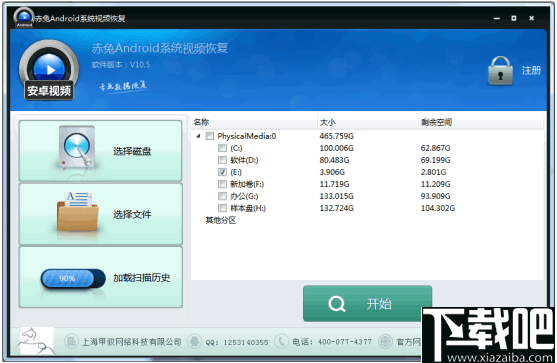557x363 pixels.
Task: Click the 104.302G free space value
Action: [438, 208]
